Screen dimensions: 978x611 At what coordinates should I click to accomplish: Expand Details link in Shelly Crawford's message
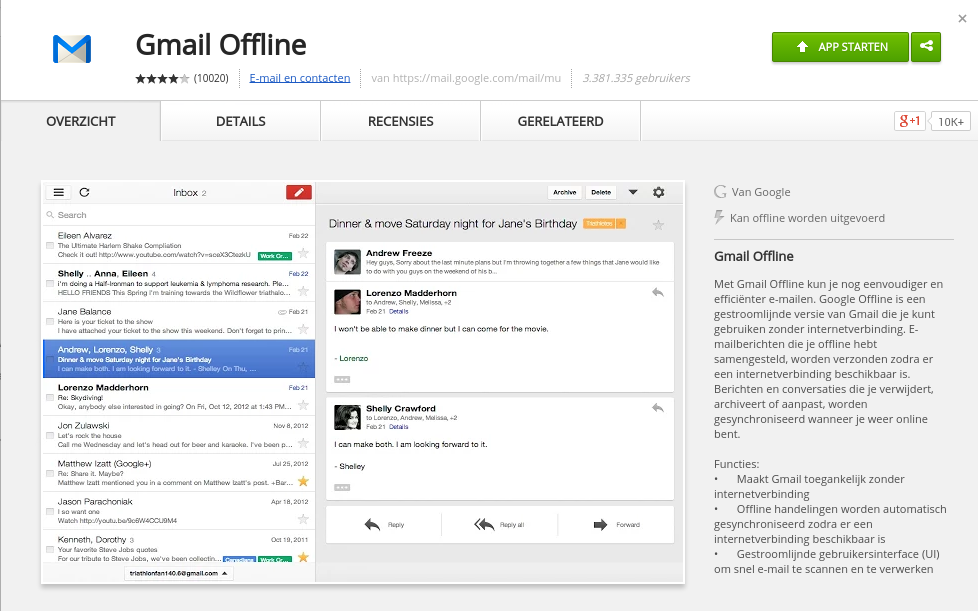coord(399,426)
